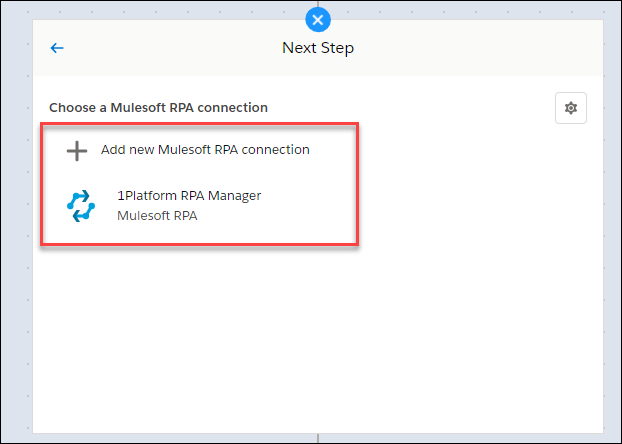Click the plus icon to add a connection
Screen dimensions: 622x444
pos(77,151)
